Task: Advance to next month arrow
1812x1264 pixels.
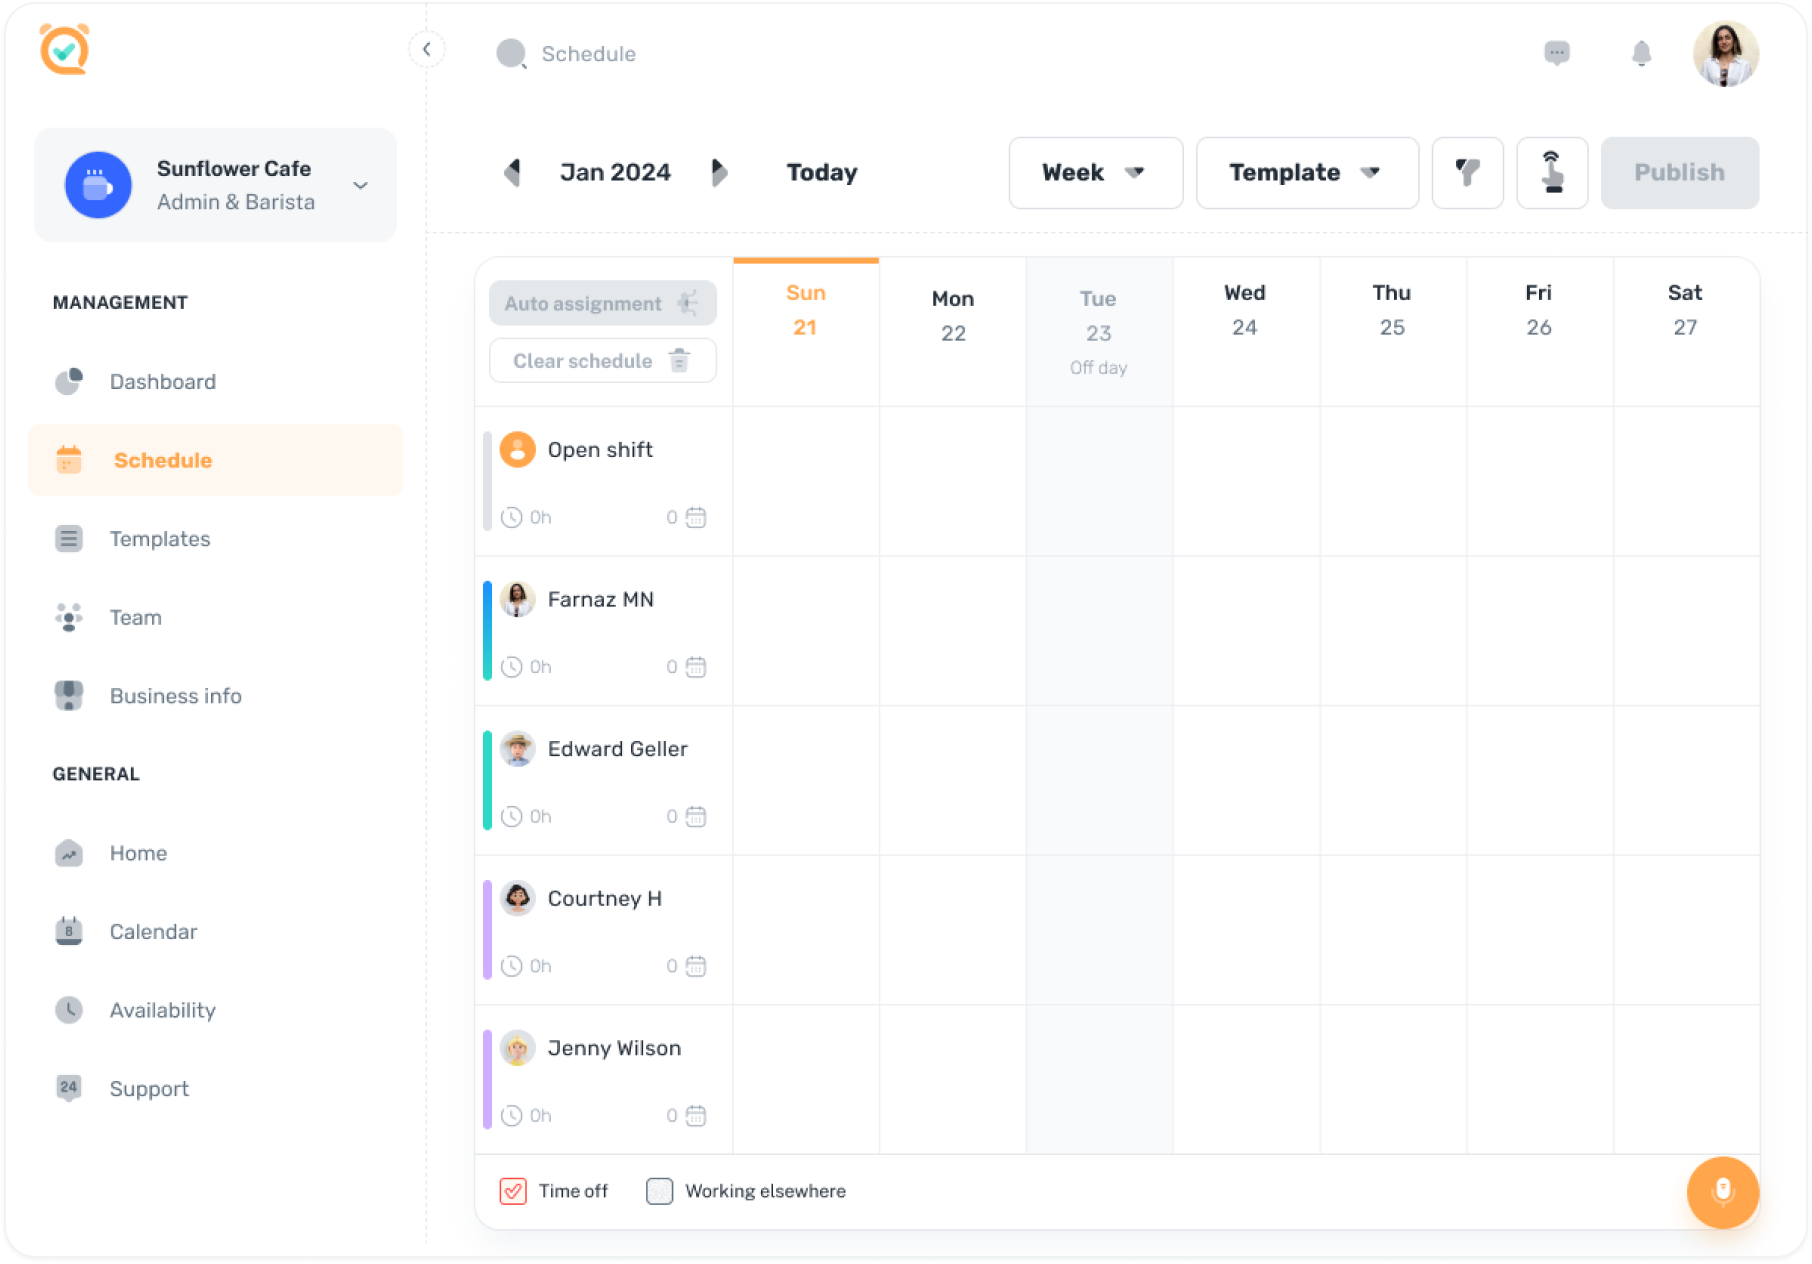Action: pyautogui.click(x=718, y=173)
